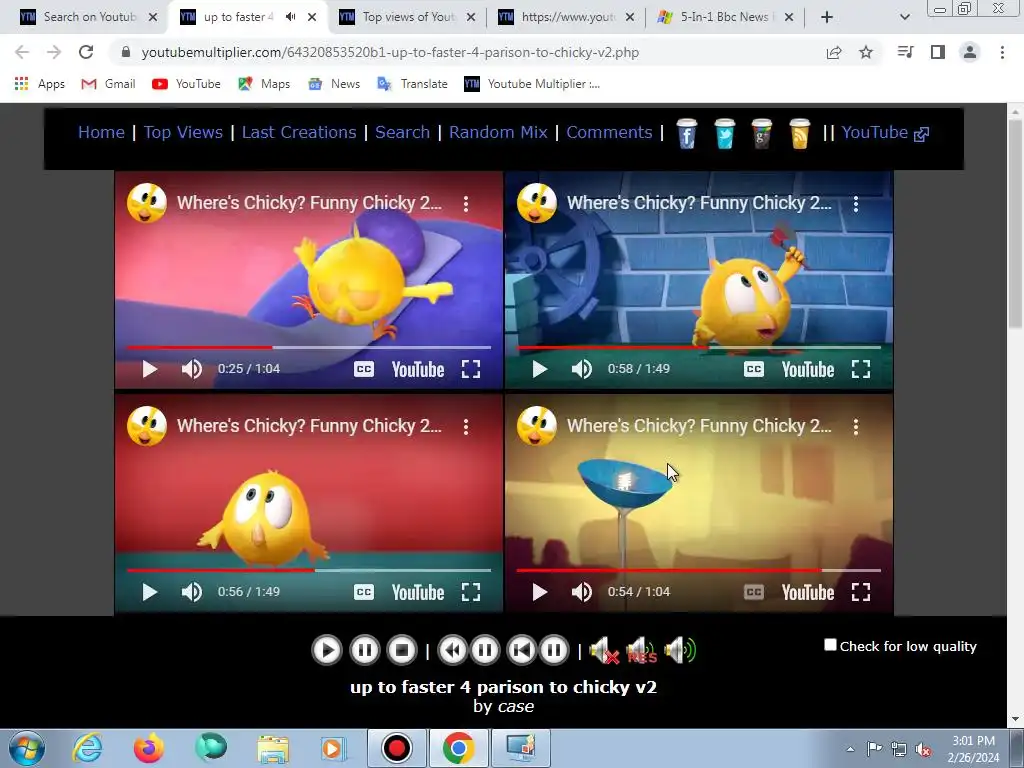The width and height of the screenshot is (1024, 768).
Task: Toggle captions on the 0:58 / 1:49 video
Action: 754,369
